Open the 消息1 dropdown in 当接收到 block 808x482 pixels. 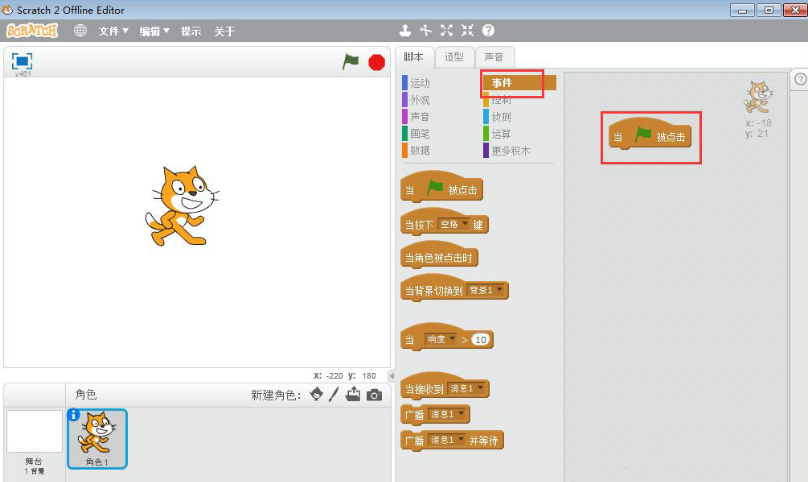pyautogui.click(x=466, y=388)
